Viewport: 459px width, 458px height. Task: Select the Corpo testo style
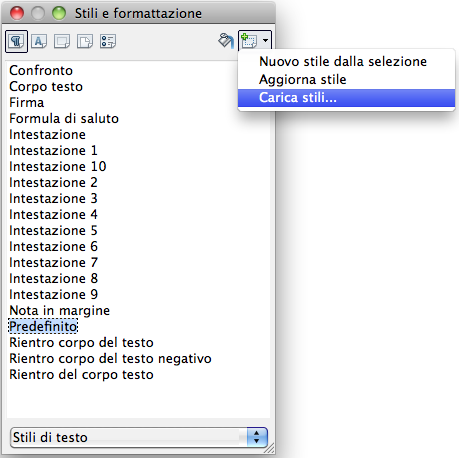(46, 87)
